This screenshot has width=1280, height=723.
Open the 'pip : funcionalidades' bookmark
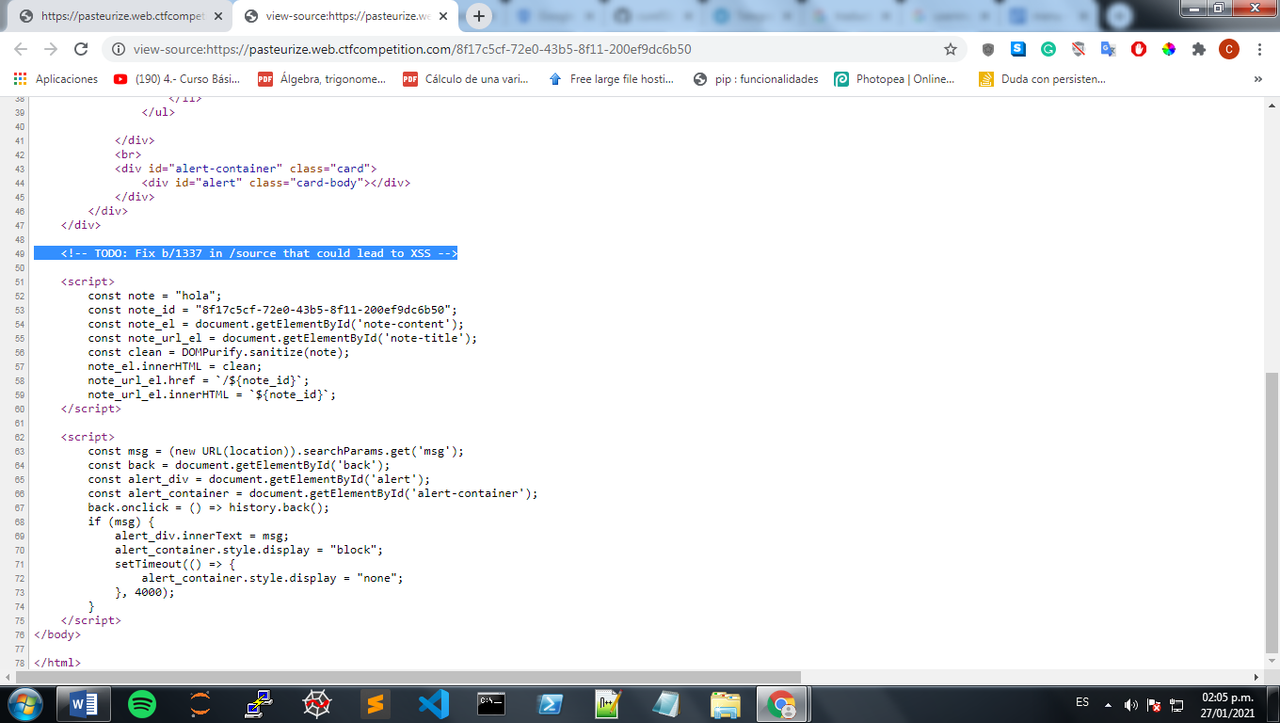(x=756, y=79)
